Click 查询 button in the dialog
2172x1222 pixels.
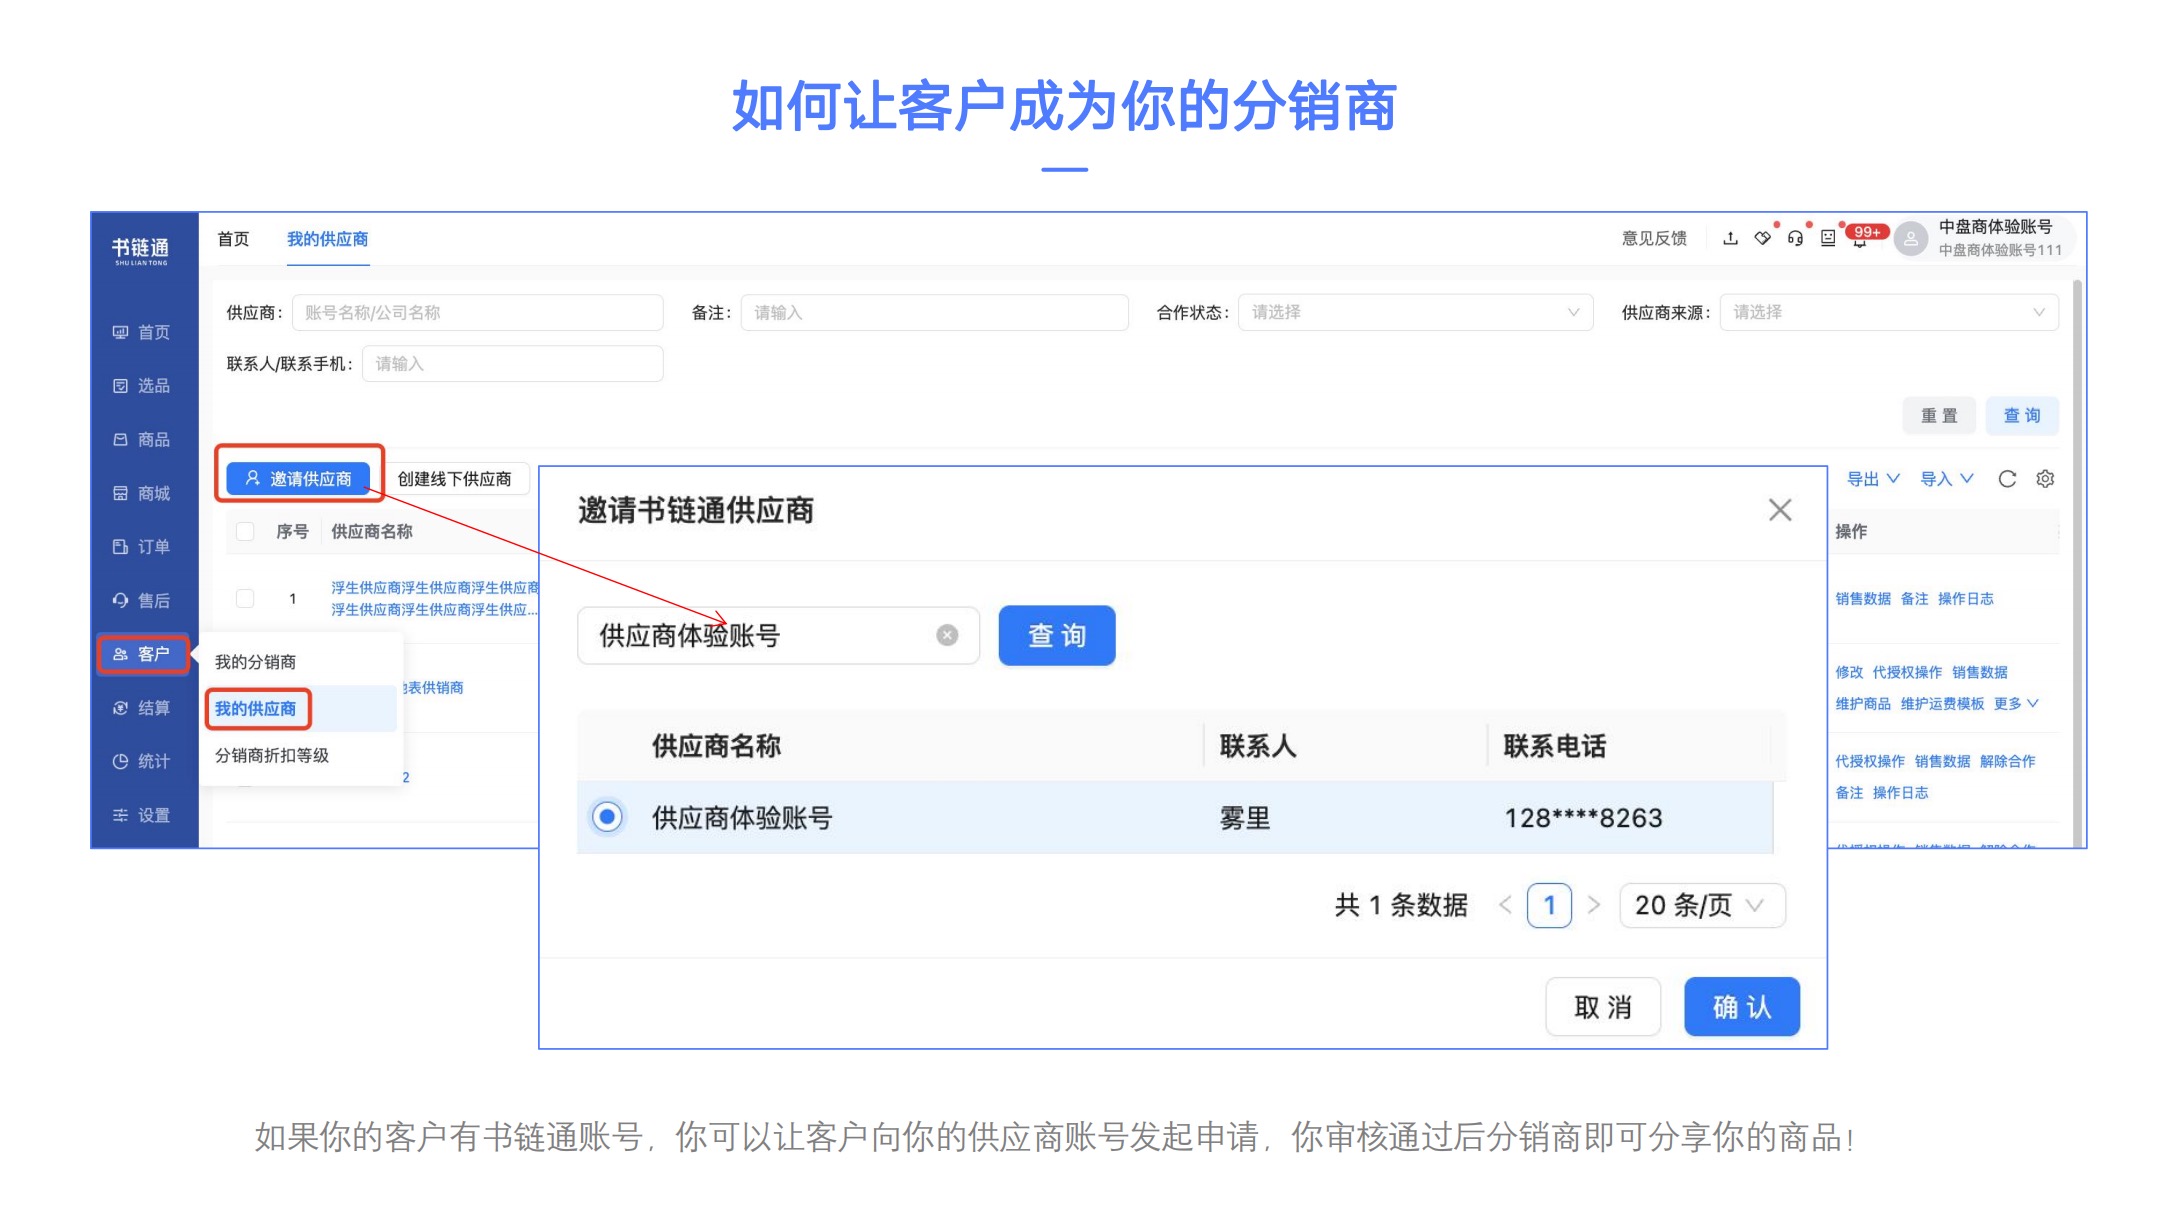click(x=1057, y=635)
